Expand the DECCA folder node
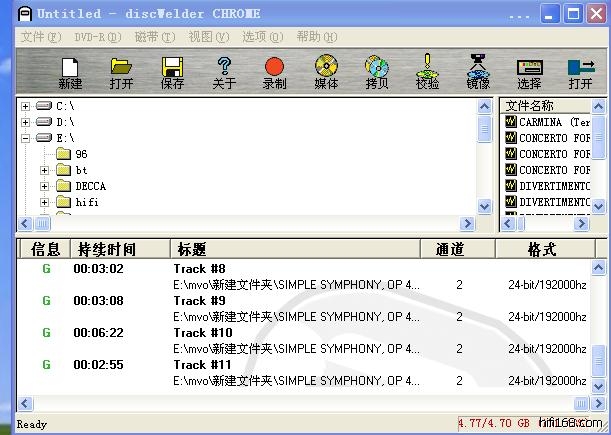611x435 pixels. tap(45, 186)
